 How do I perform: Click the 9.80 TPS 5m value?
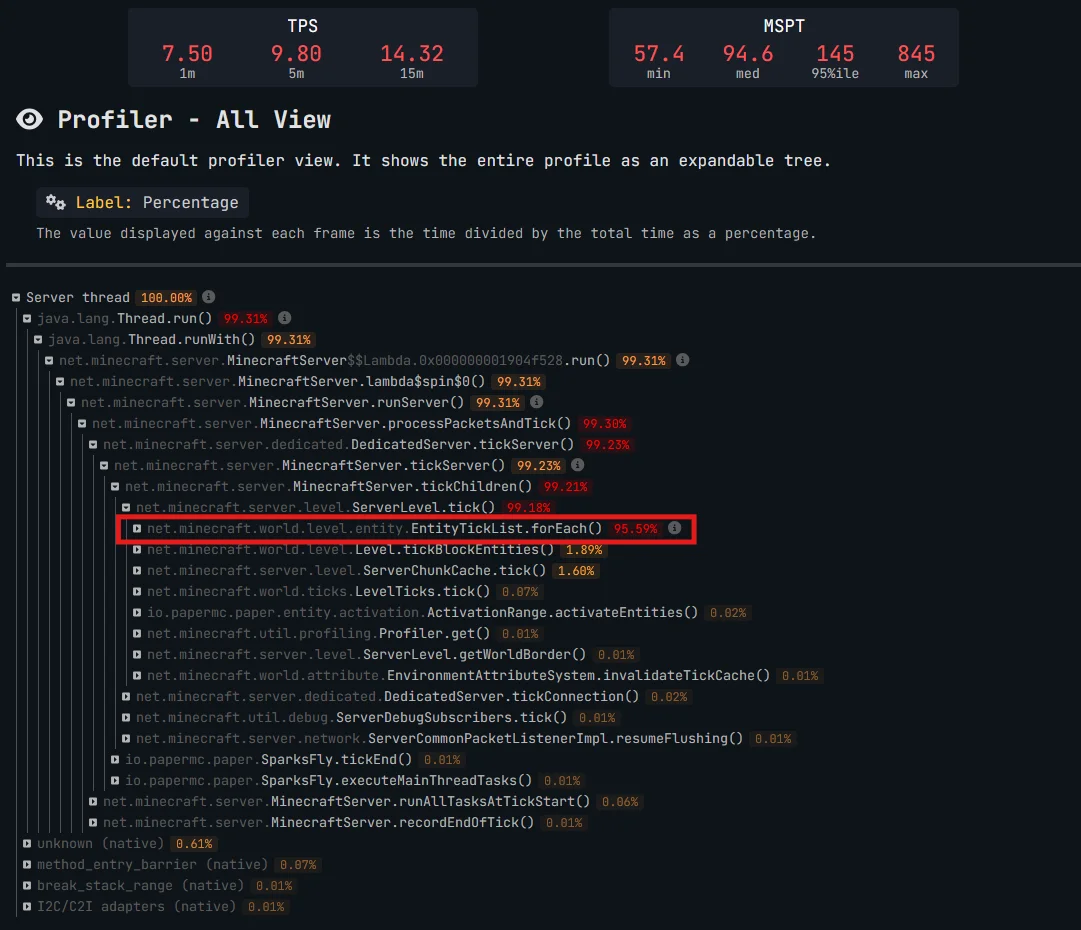coord(296,53)
